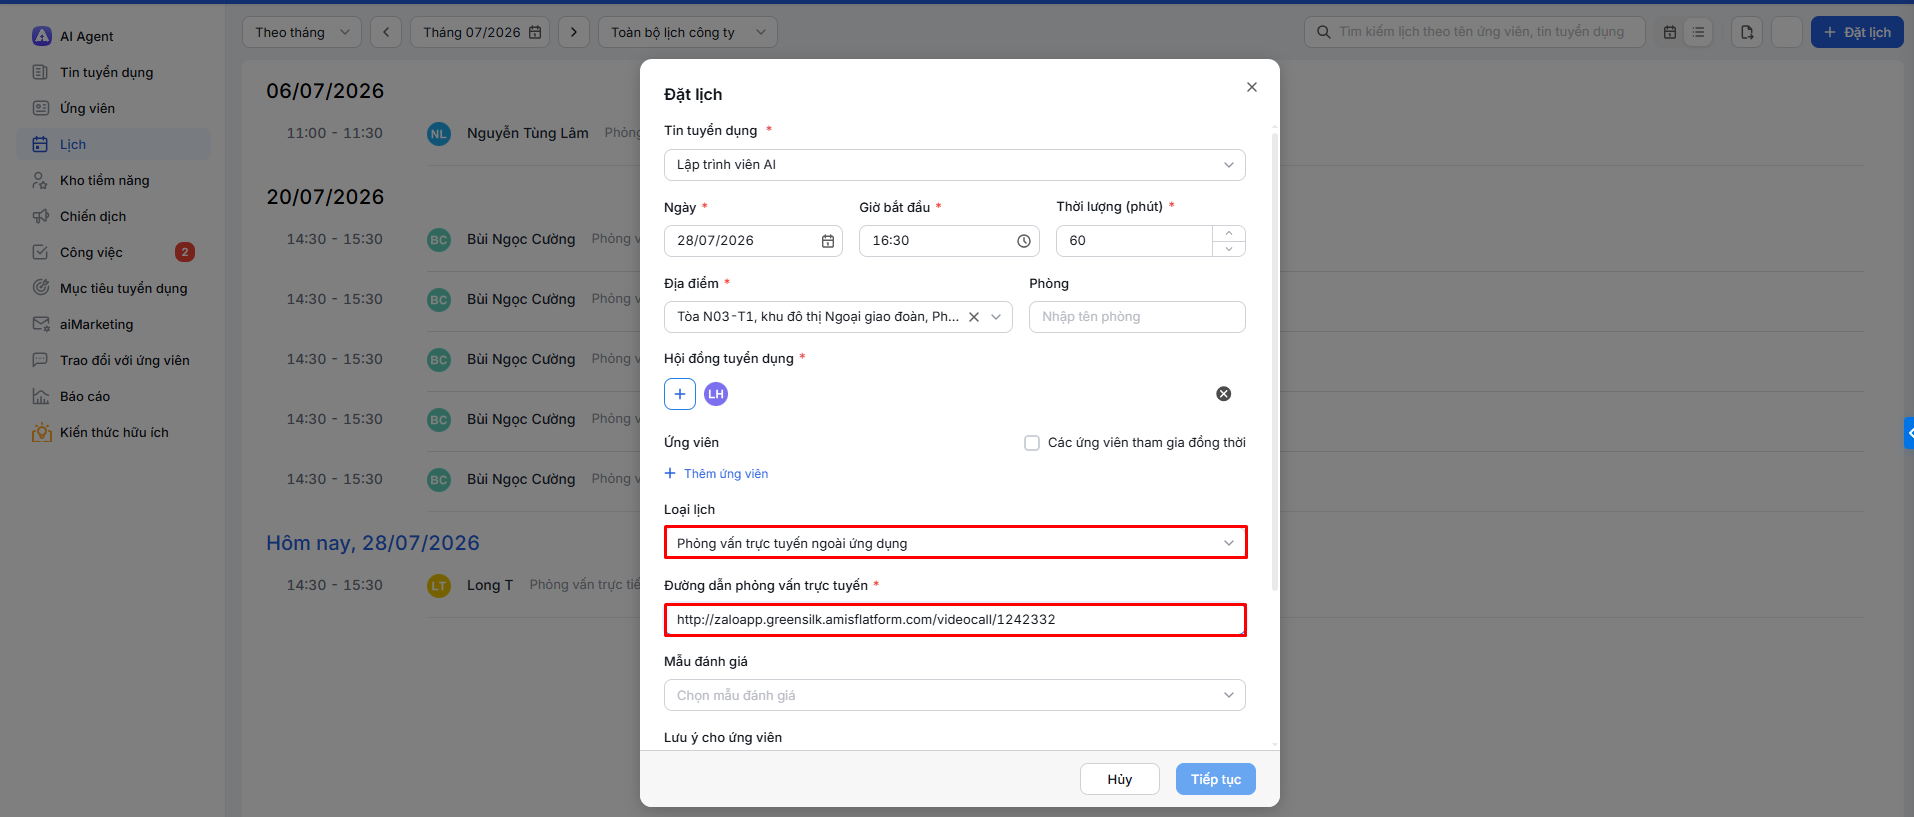Open the Ứng viên sidebar section
The height and width of the screenshot is (817, 1914).
tap(87, 108)
